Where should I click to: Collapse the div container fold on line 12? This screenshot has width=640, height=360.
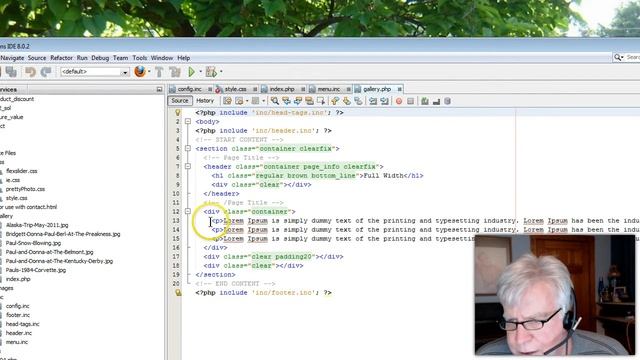coord(188,211)
